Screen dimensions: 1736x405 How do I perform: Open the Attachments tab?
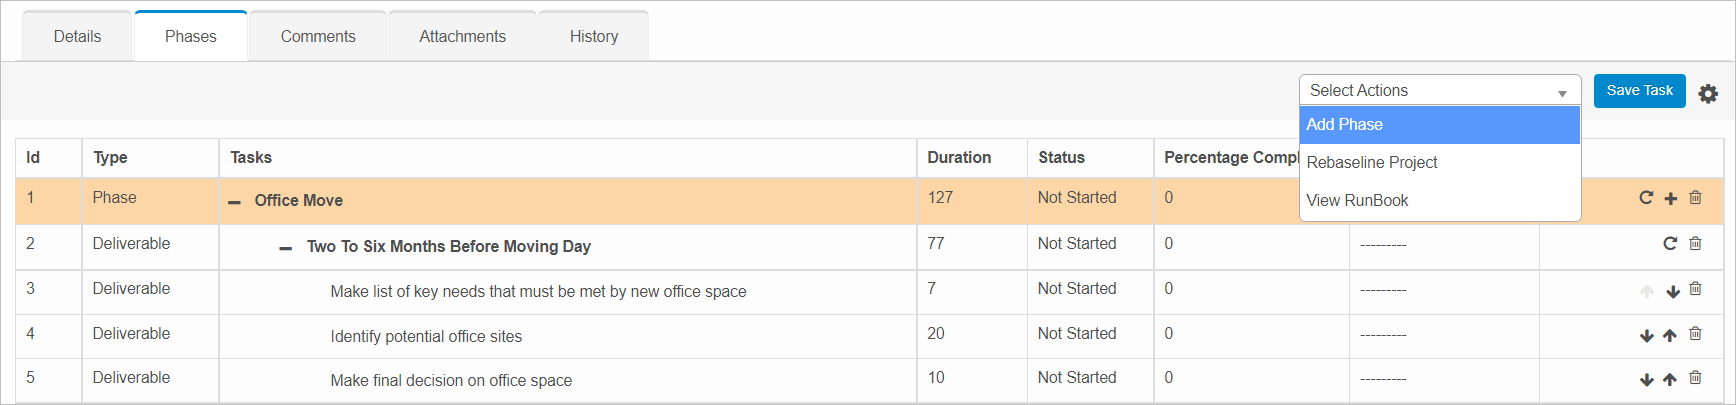coord(462,37)
